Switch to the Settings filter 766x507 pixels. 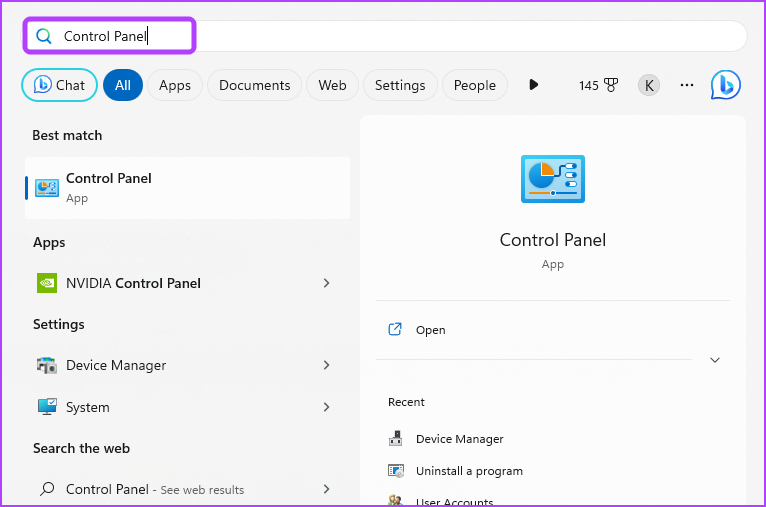(x=400, y=85)
